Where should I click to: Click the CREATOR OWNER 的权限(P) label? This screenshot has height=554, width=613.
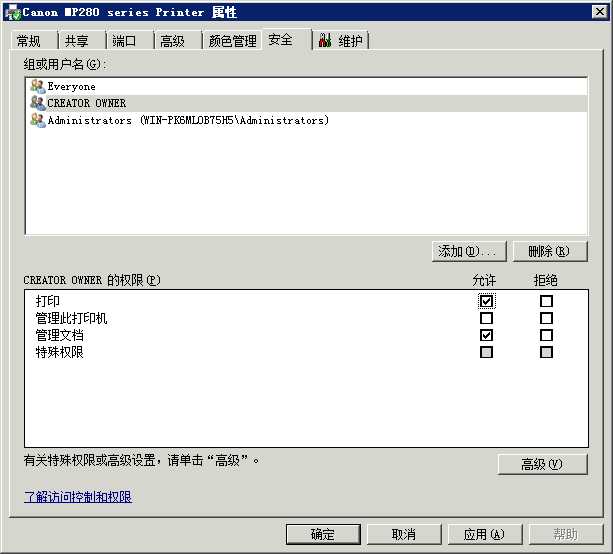coord(92,280)
